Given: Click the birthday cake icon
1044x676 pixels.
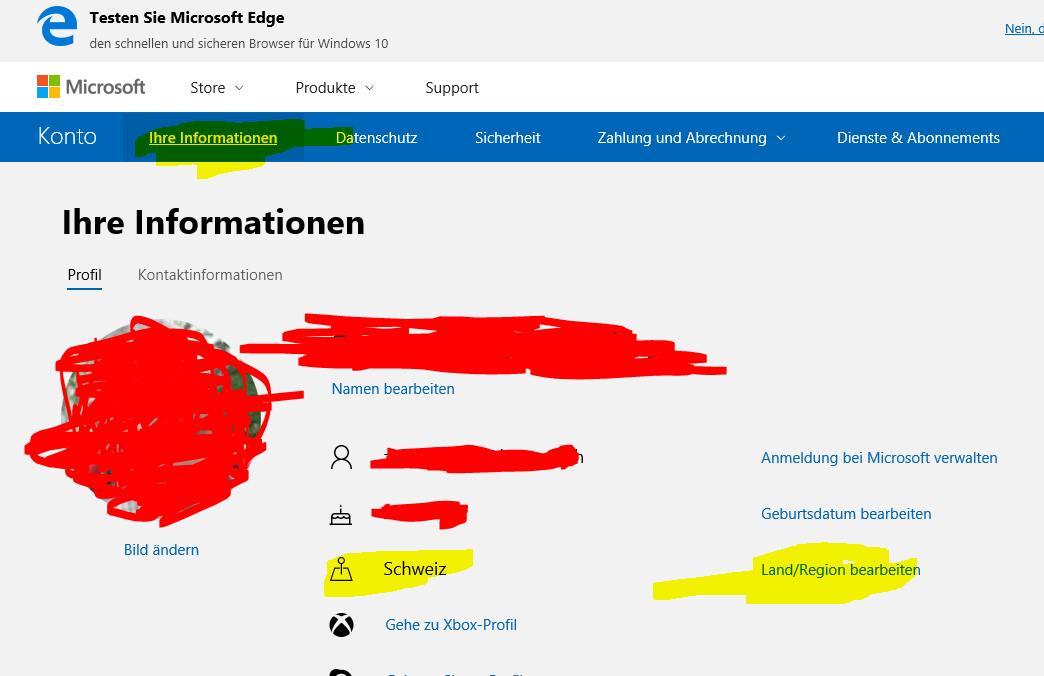Looking at the screenshot, I should [341, 515].
